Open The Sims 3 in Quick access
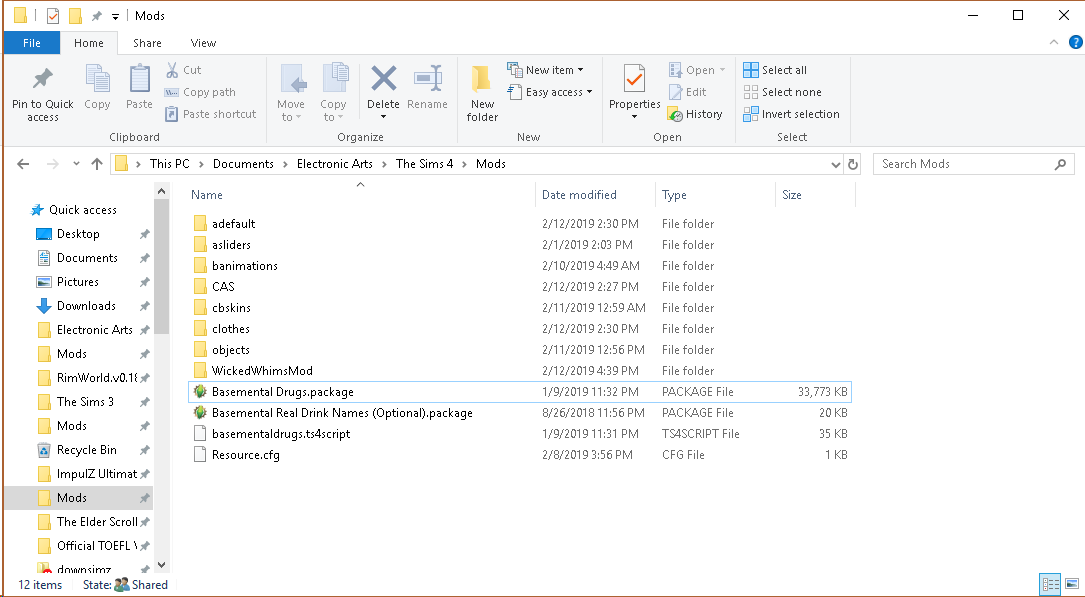 pos(85,402)
